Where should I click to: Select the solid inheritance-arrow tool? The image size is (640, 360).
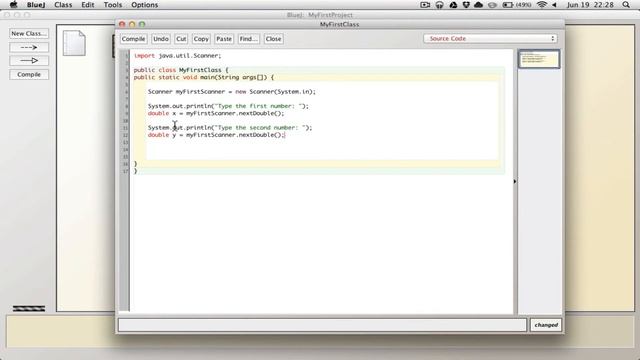[x=29, y=60]
